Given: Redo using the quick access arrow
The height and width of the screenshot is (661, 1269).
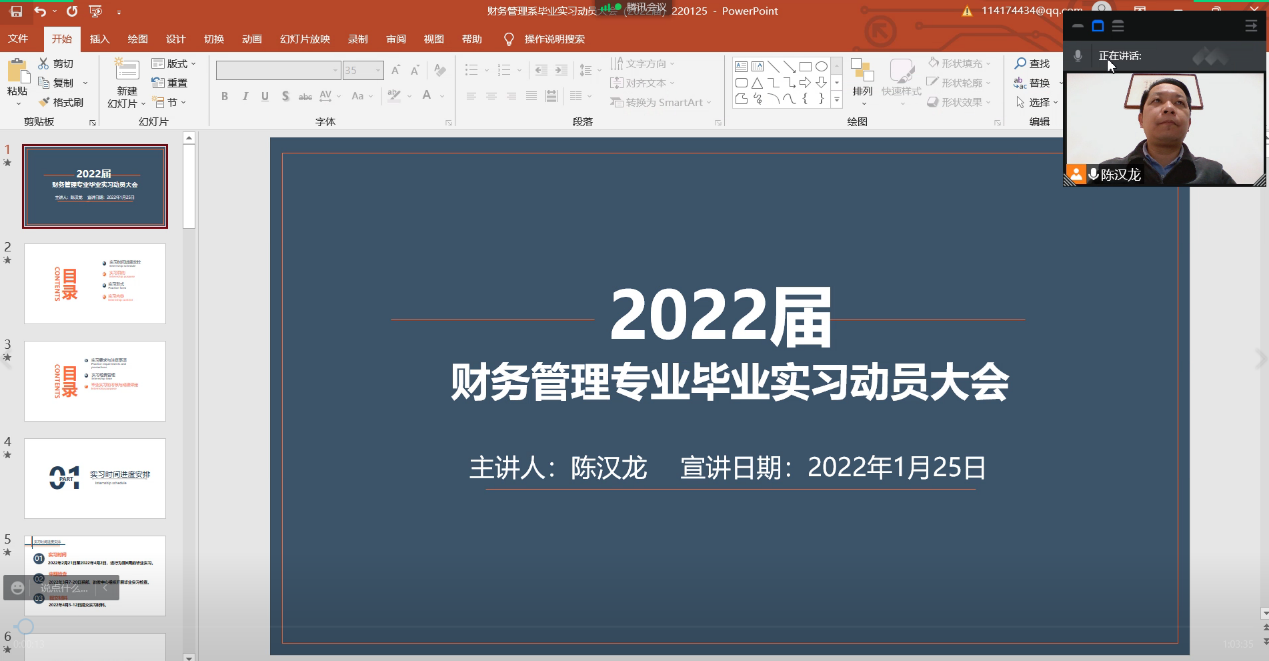Looking at the screenshot, I should coord(72,11).
